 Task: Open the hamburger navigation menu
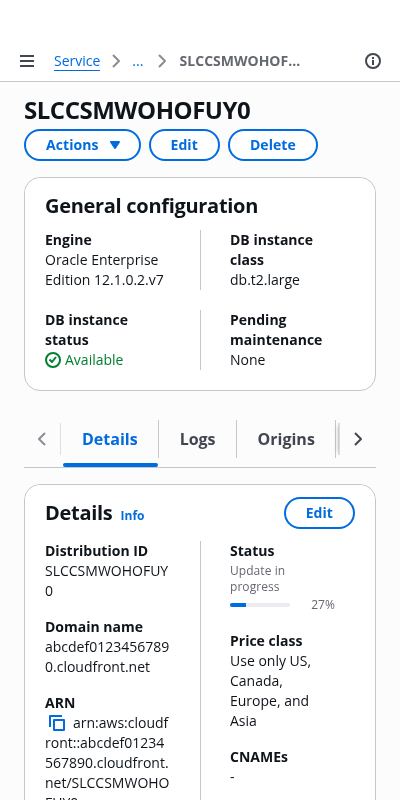[27, 61]
